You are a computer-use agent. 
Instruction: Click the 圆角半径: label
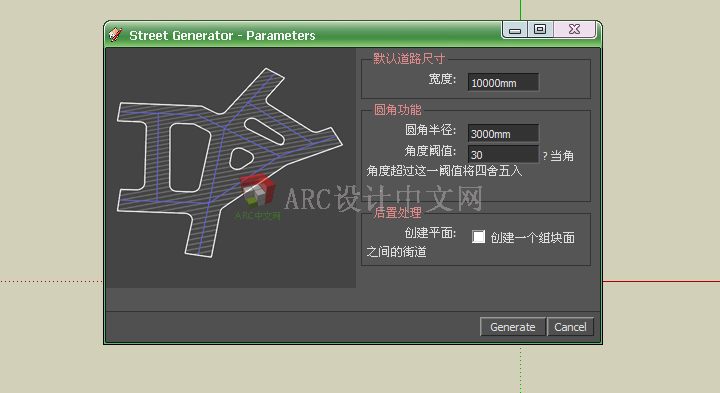pyautogui.click(x=430, y=130)
